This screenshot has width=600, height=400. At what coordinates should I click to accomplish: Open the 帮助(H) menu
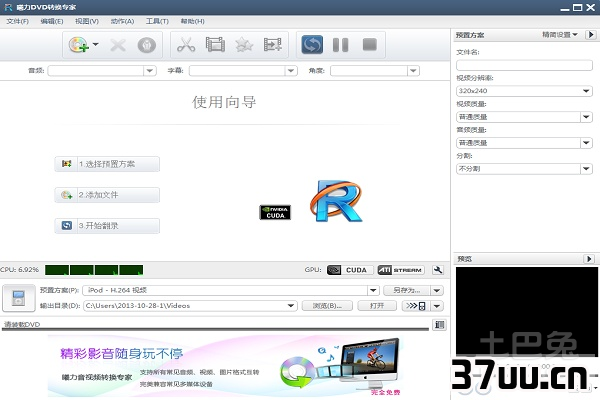(x=192, y=21)
